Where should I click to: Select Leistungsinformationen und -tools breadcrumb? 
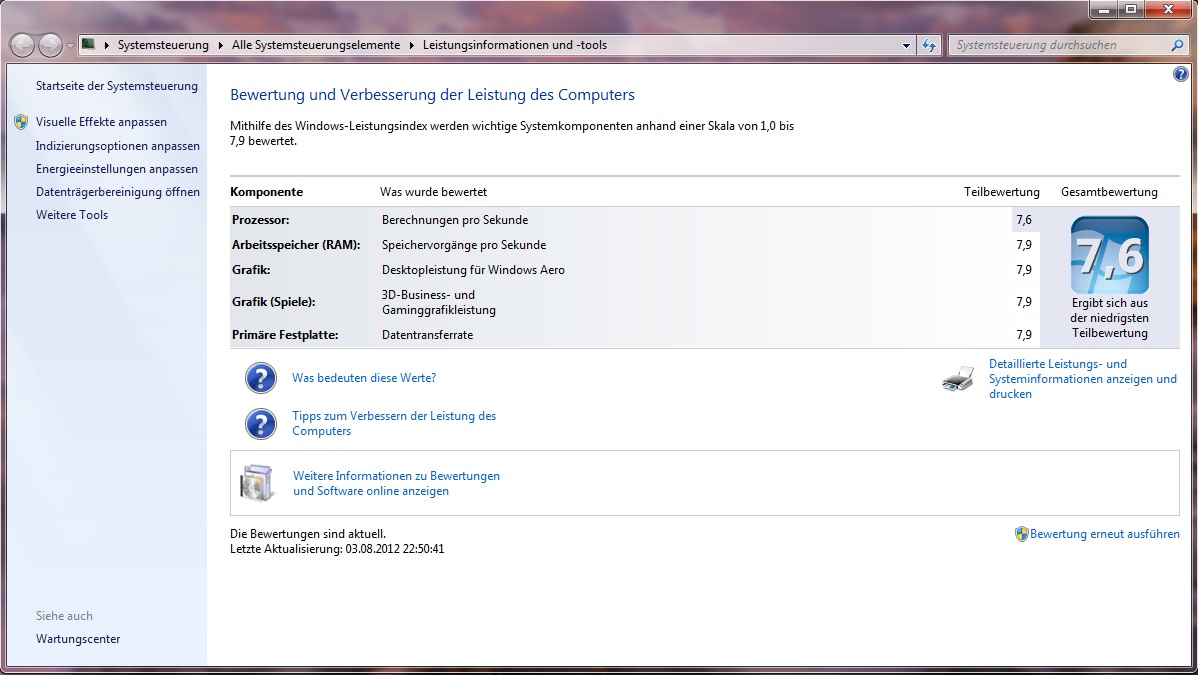(514, 45)
